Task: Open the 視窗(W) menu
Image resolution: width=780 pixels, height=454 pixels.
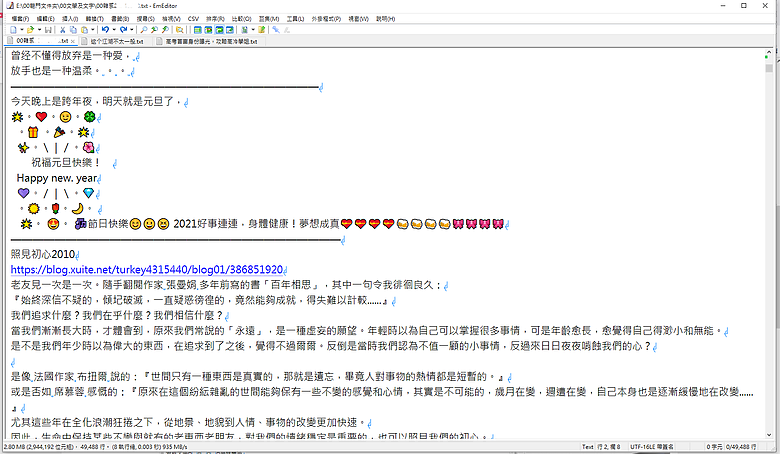Action: 358,19
